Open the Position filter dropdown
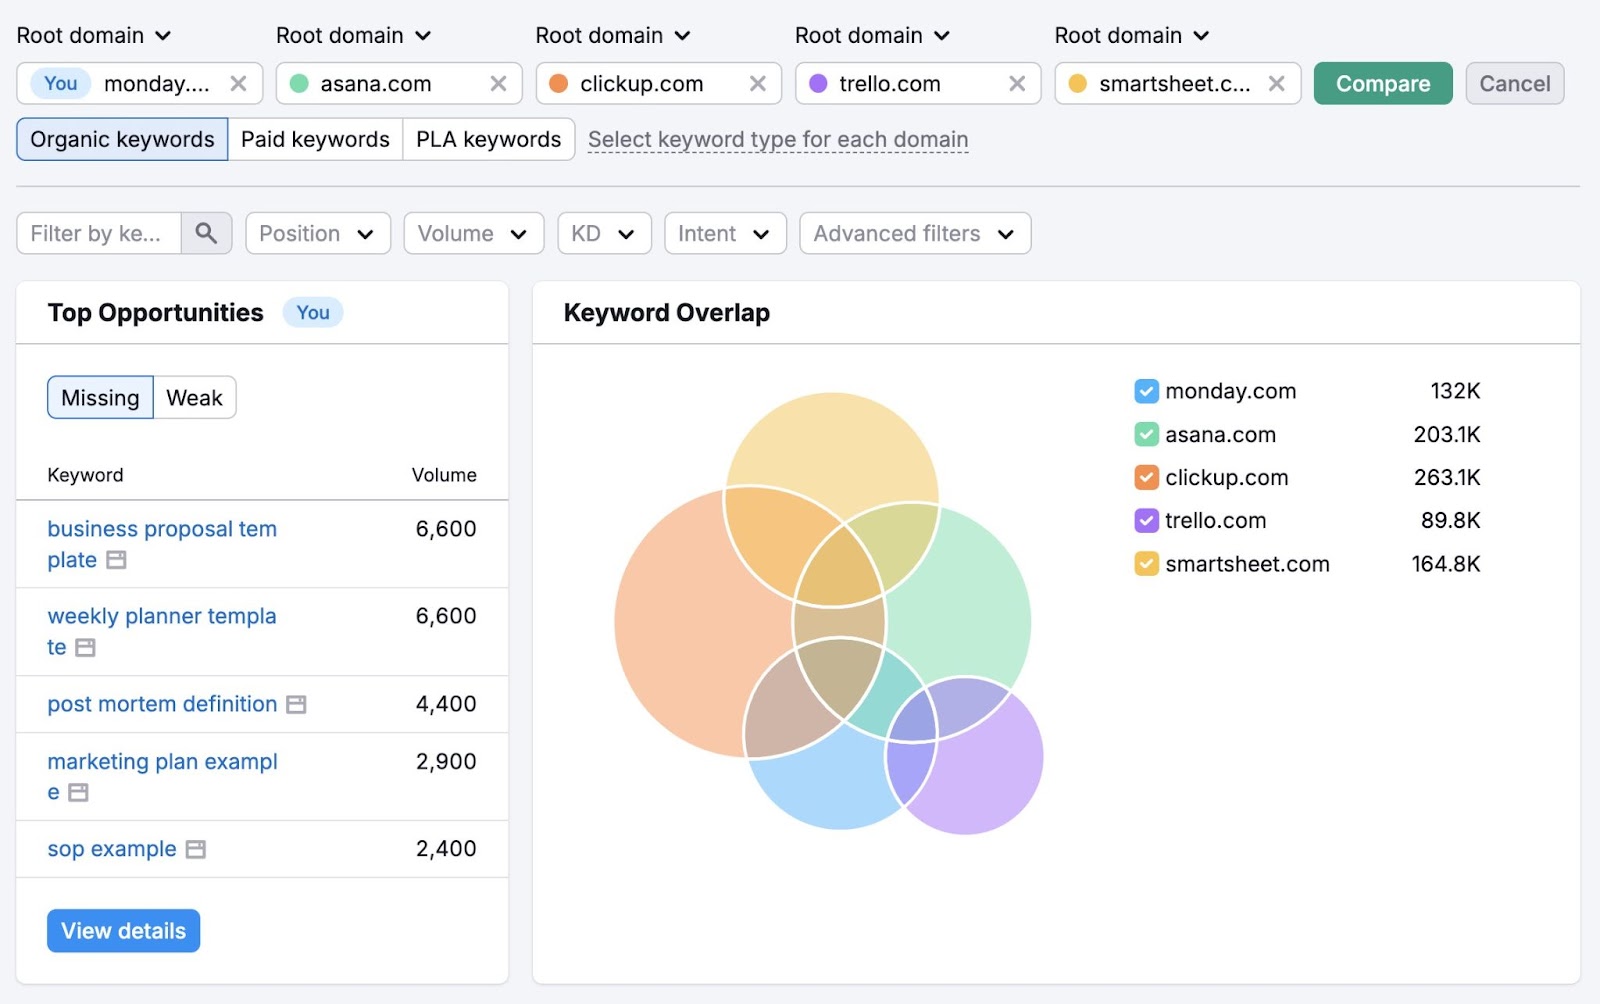This screenshot has width=1600, height=1004. (317, 233)
